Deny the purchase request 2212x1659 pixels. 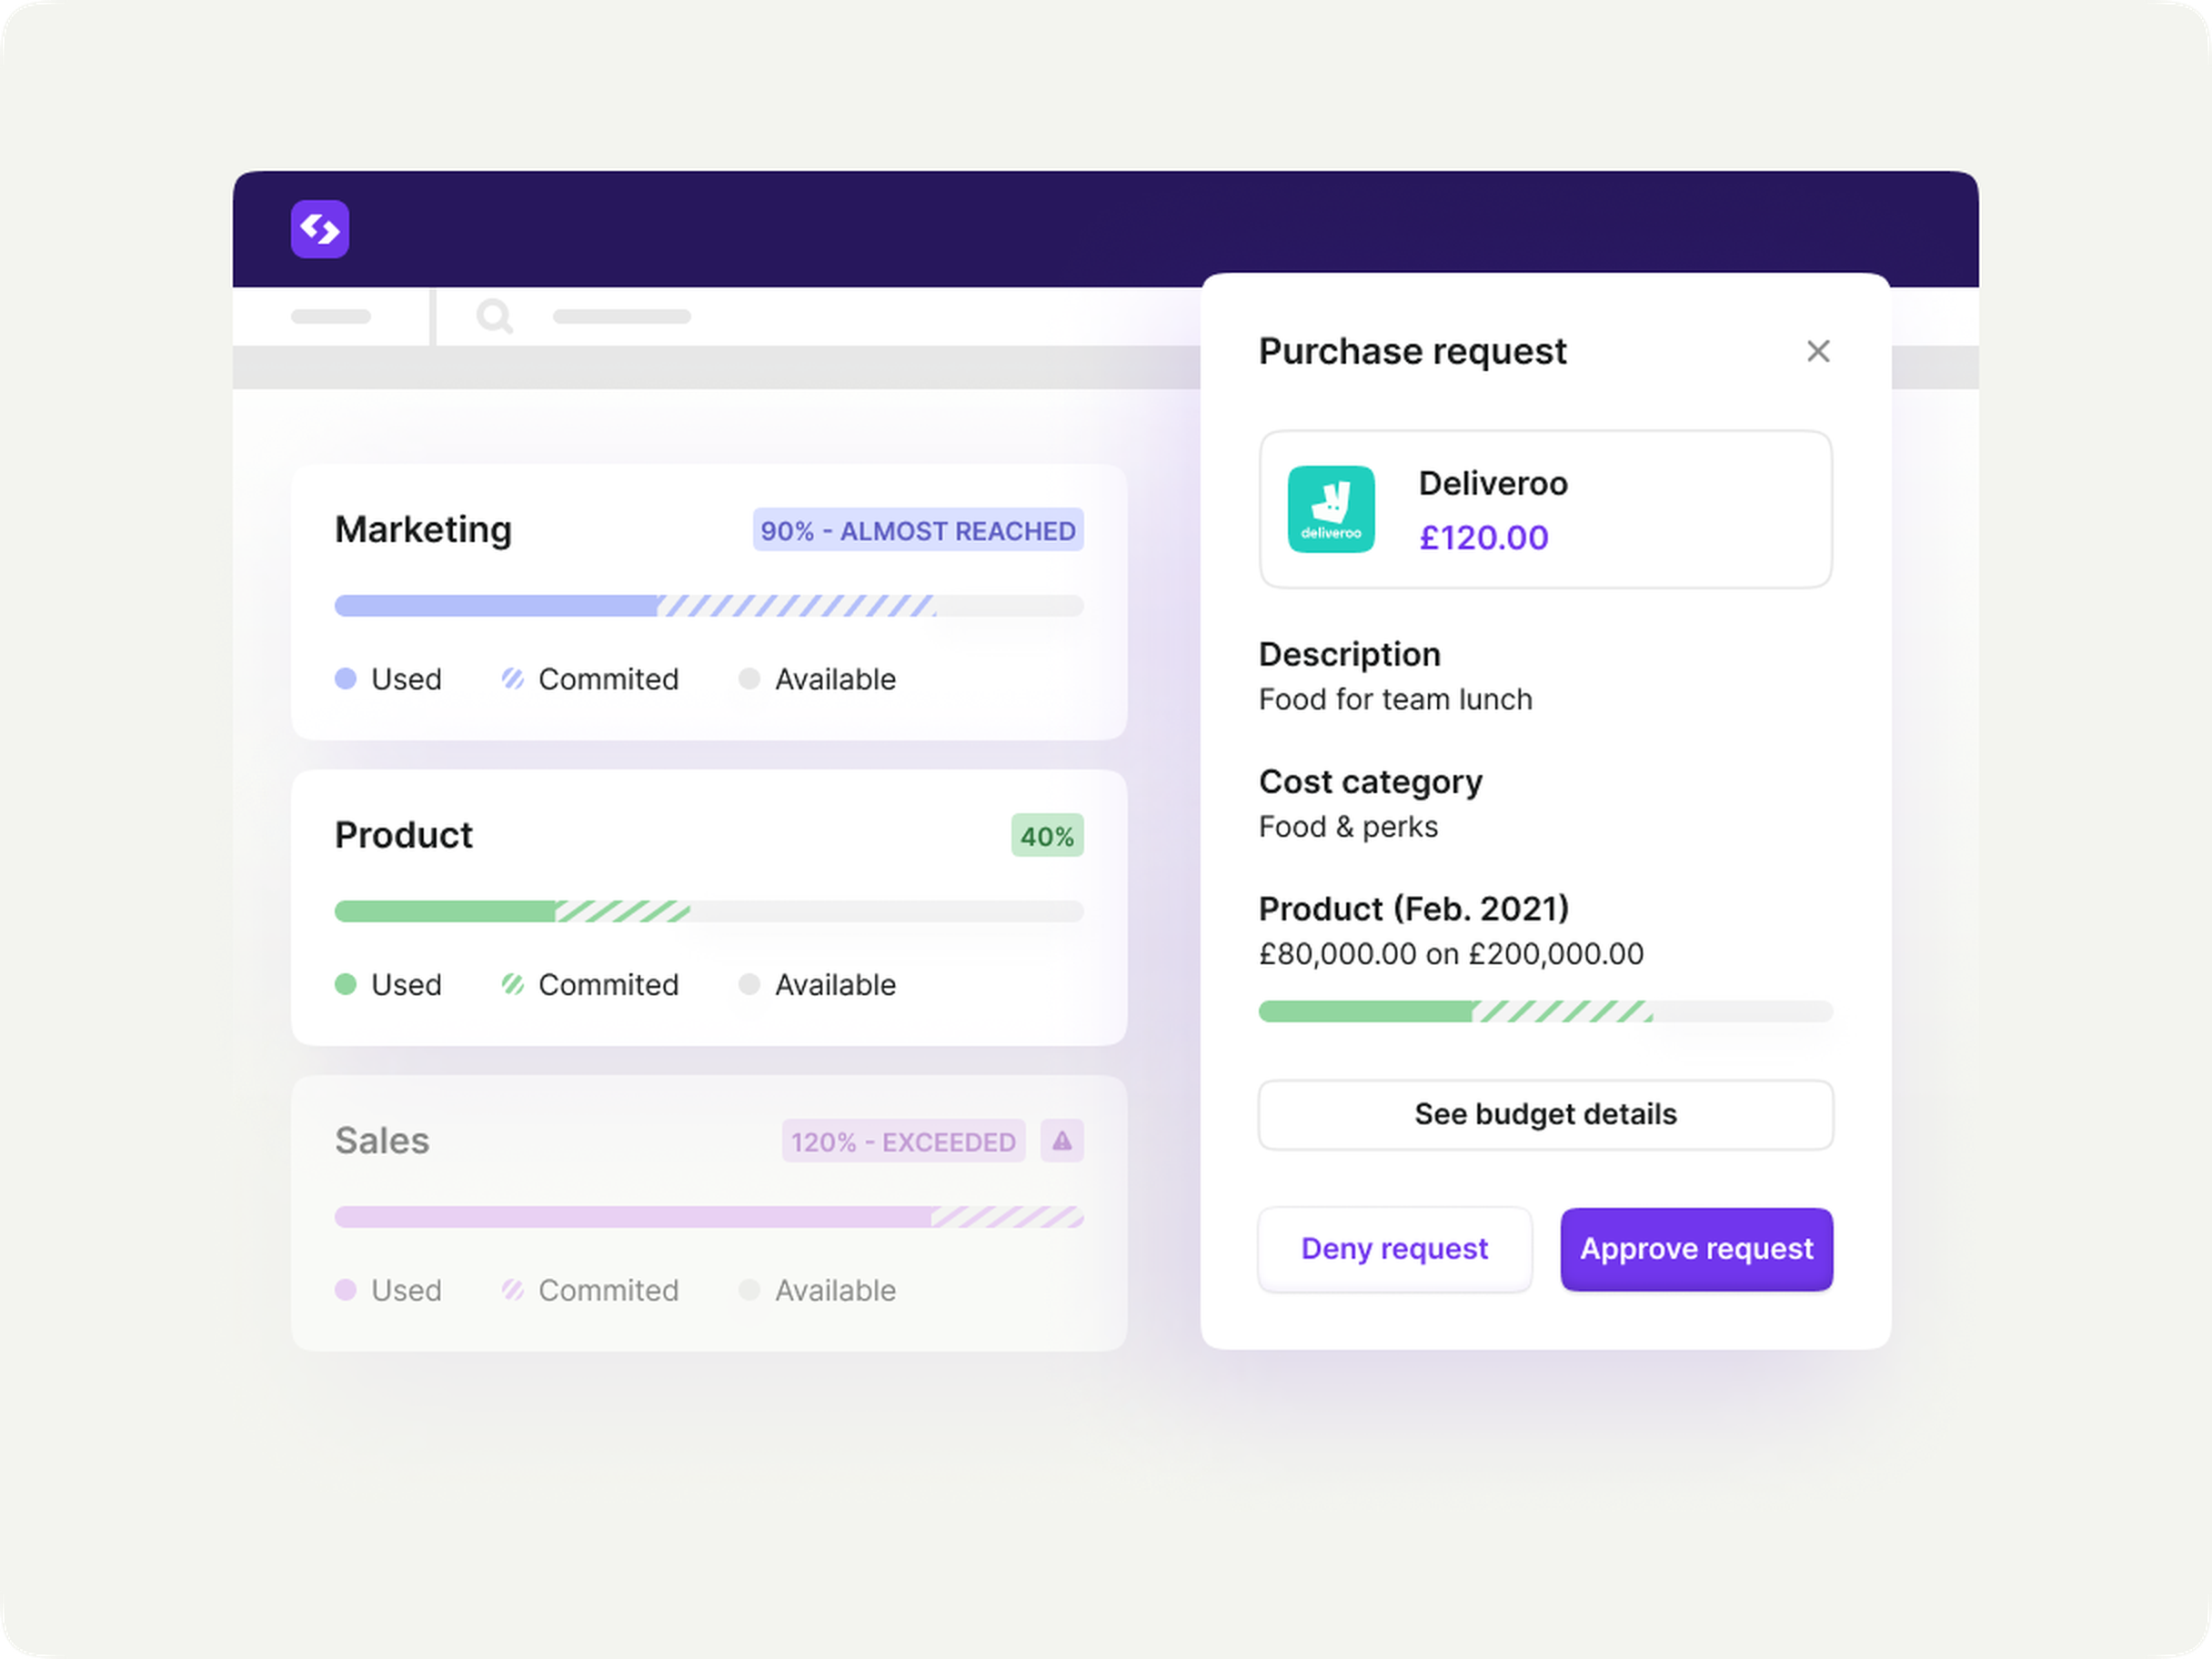coord(1395,1249)
